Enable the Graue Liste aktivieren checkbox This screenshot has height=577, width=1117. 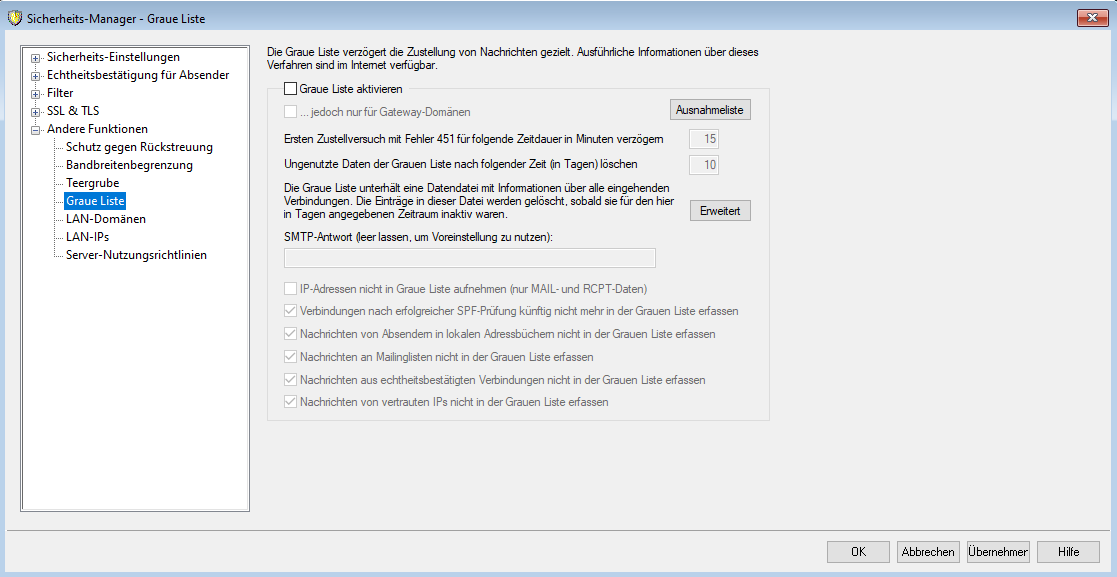(x=291, y=89)
